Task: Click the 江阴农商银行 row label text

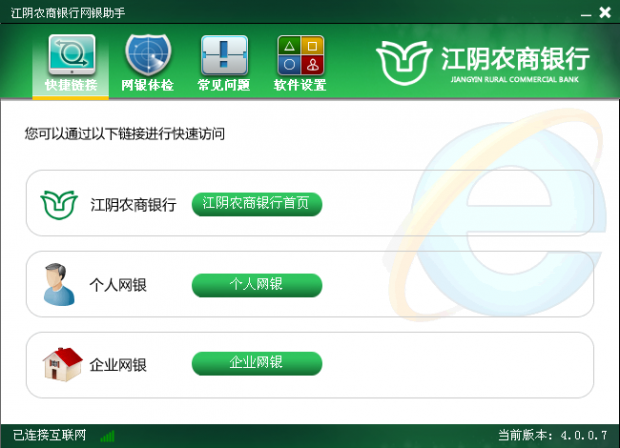Action: coord(133,205)
